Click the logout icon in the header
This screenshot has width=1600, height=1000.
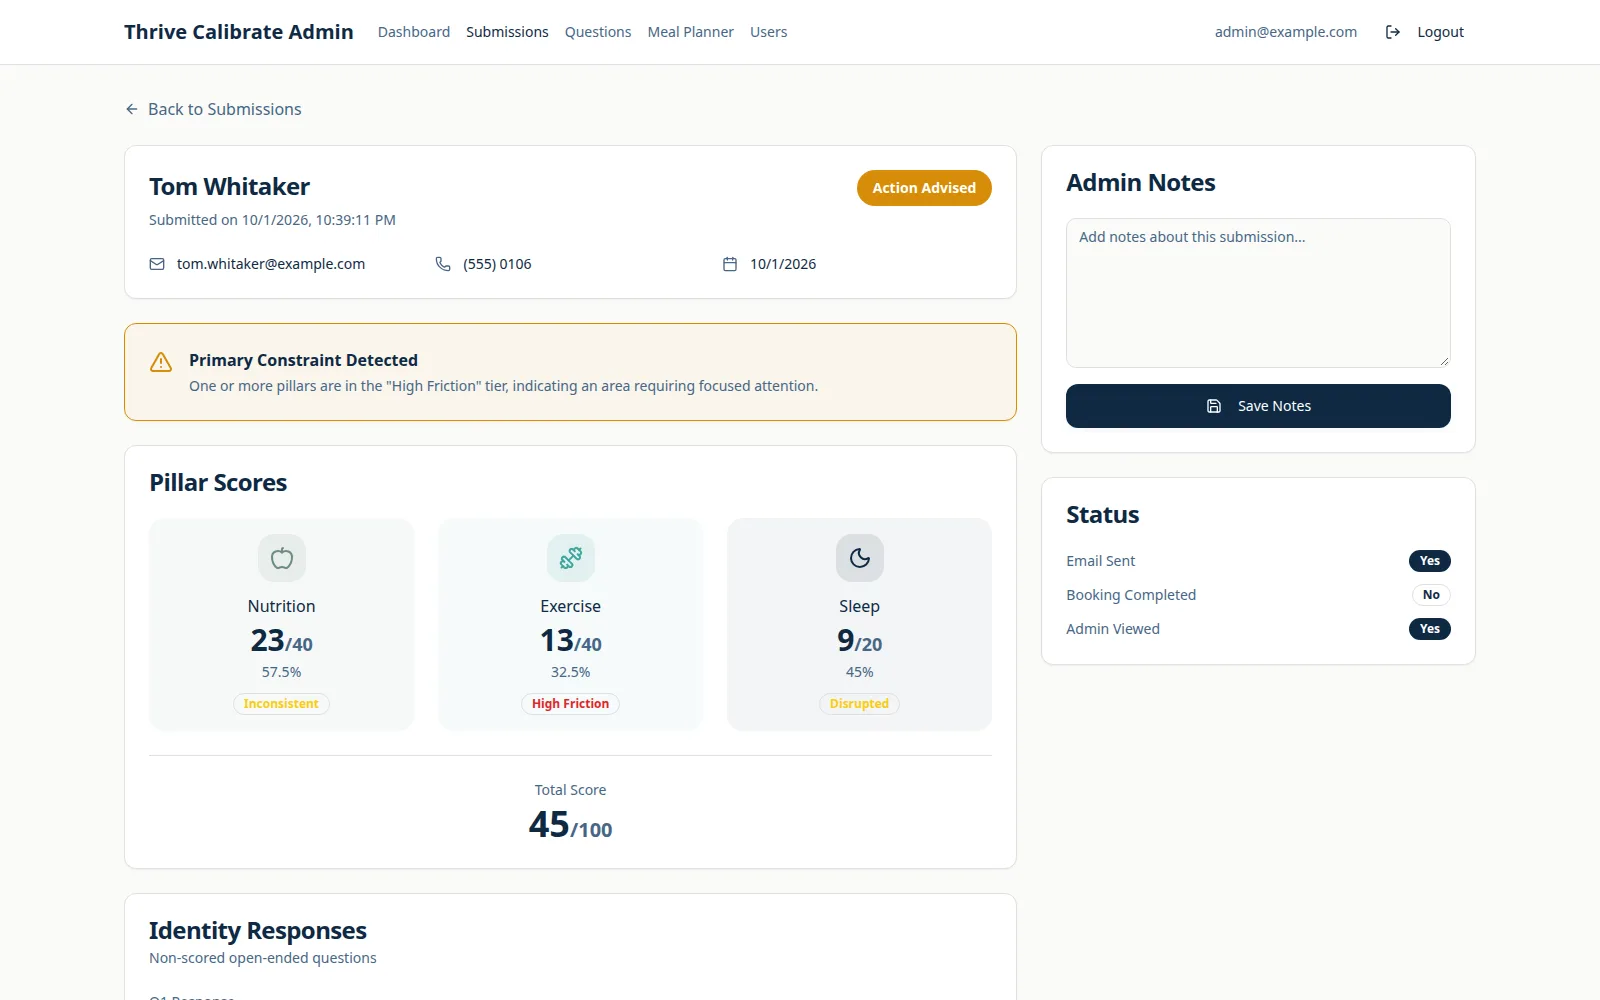[1392, 32]
